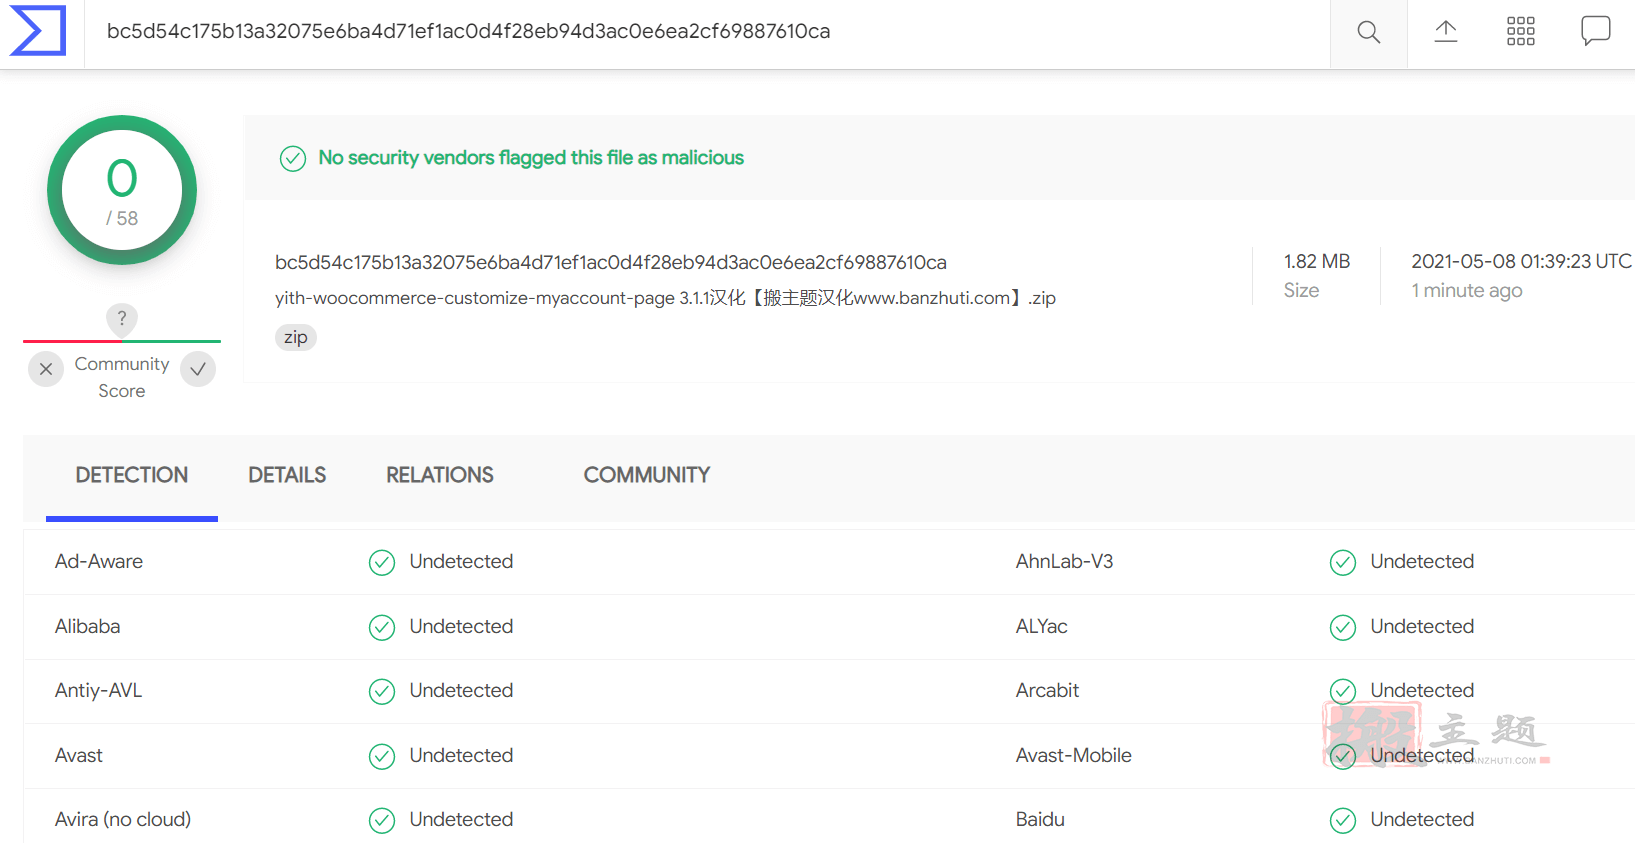Click the Ad-Aware vendor name
The height and width of the screenshot is (843, 1635).
(x=99, y=561)
